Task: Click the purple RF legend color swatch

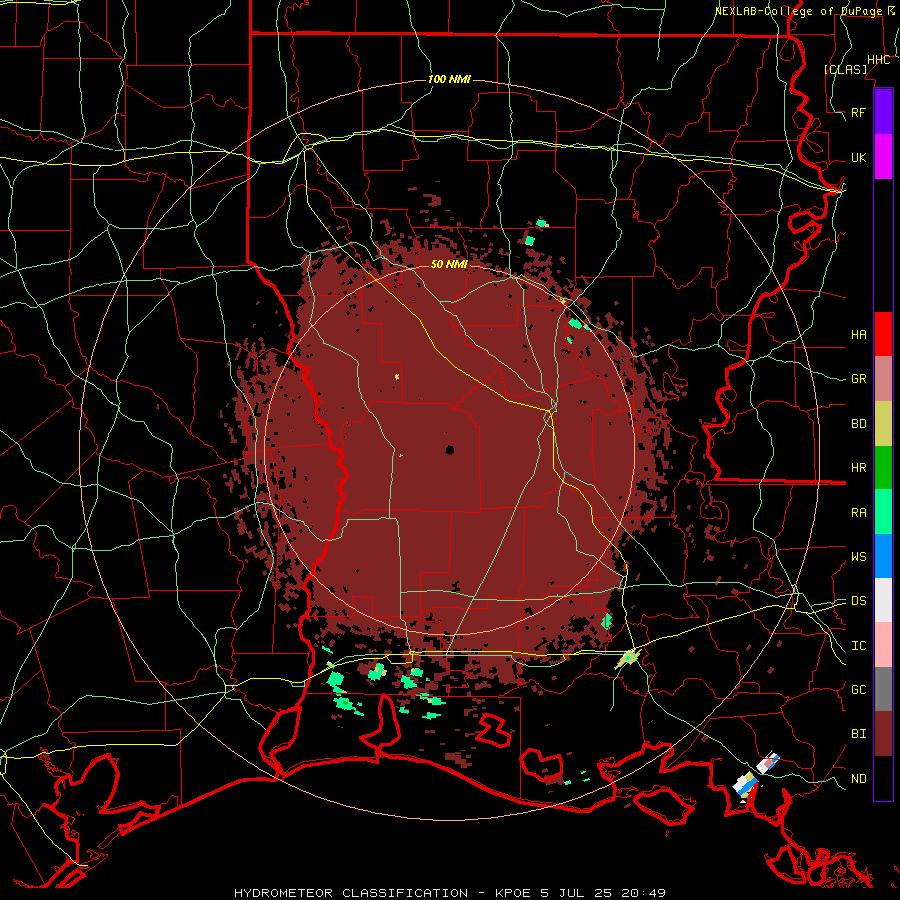Action: pos(883,112)
